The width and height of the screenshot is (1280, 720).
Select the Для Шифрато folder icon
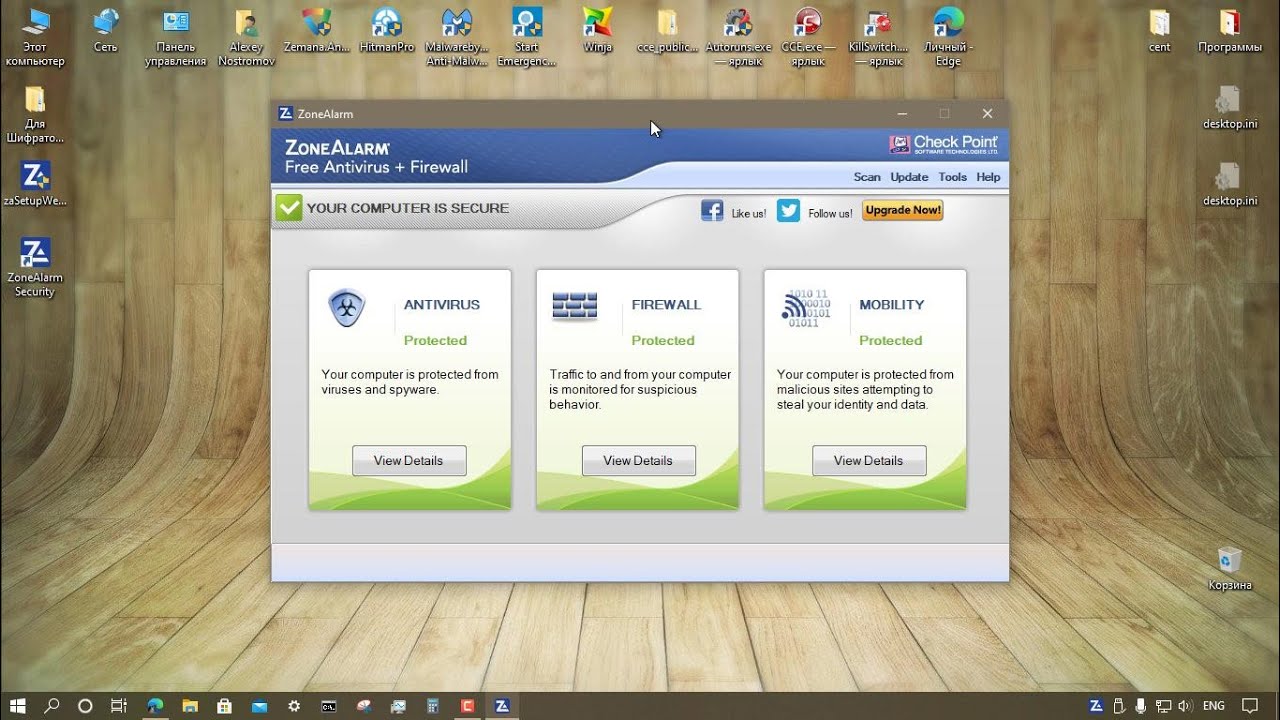click(x=35, y=114)
